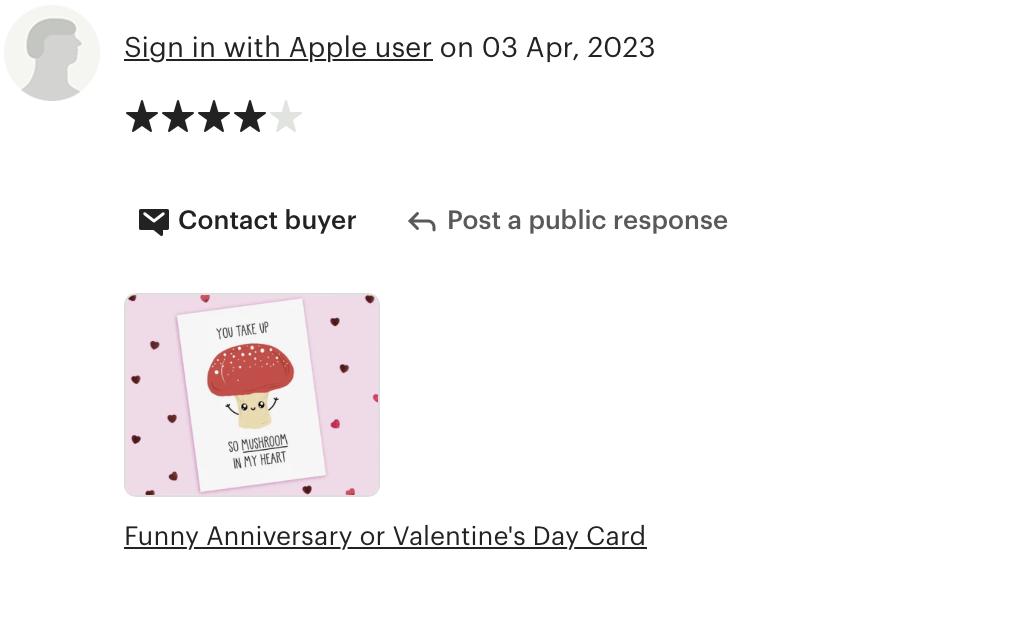
Task: Click the empty fifth rating star
Action: (286, 117)
